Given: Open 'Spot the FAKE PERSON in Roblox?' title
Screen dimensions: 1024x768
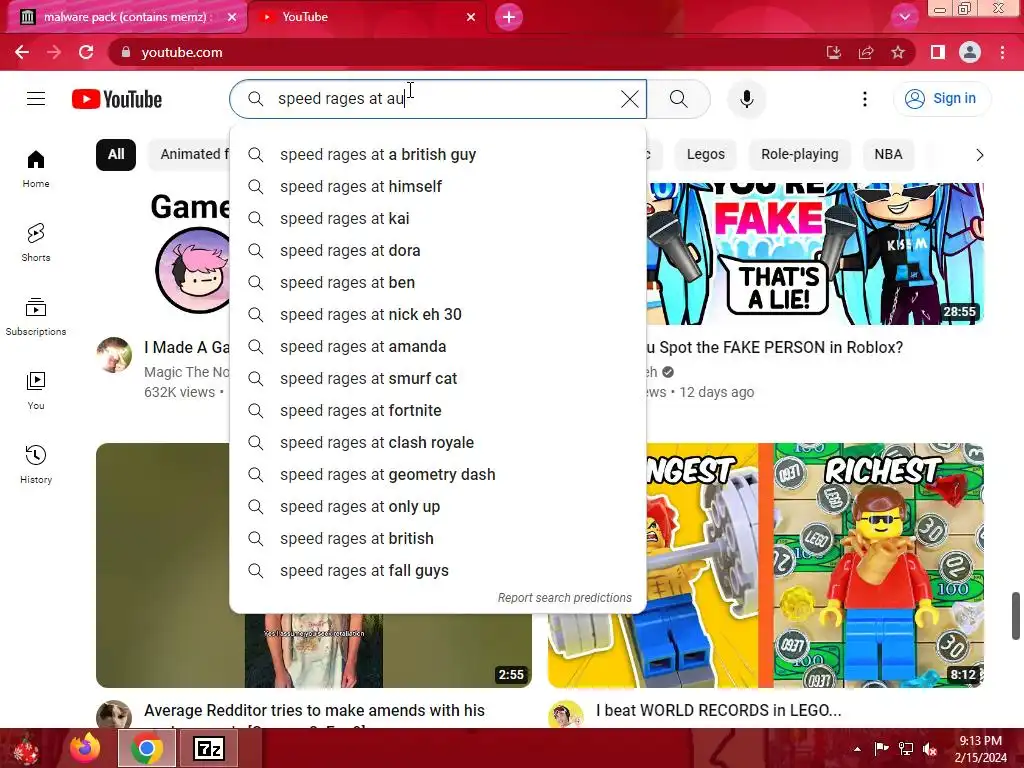Looking at the screenshot, I should pos(775,347).
